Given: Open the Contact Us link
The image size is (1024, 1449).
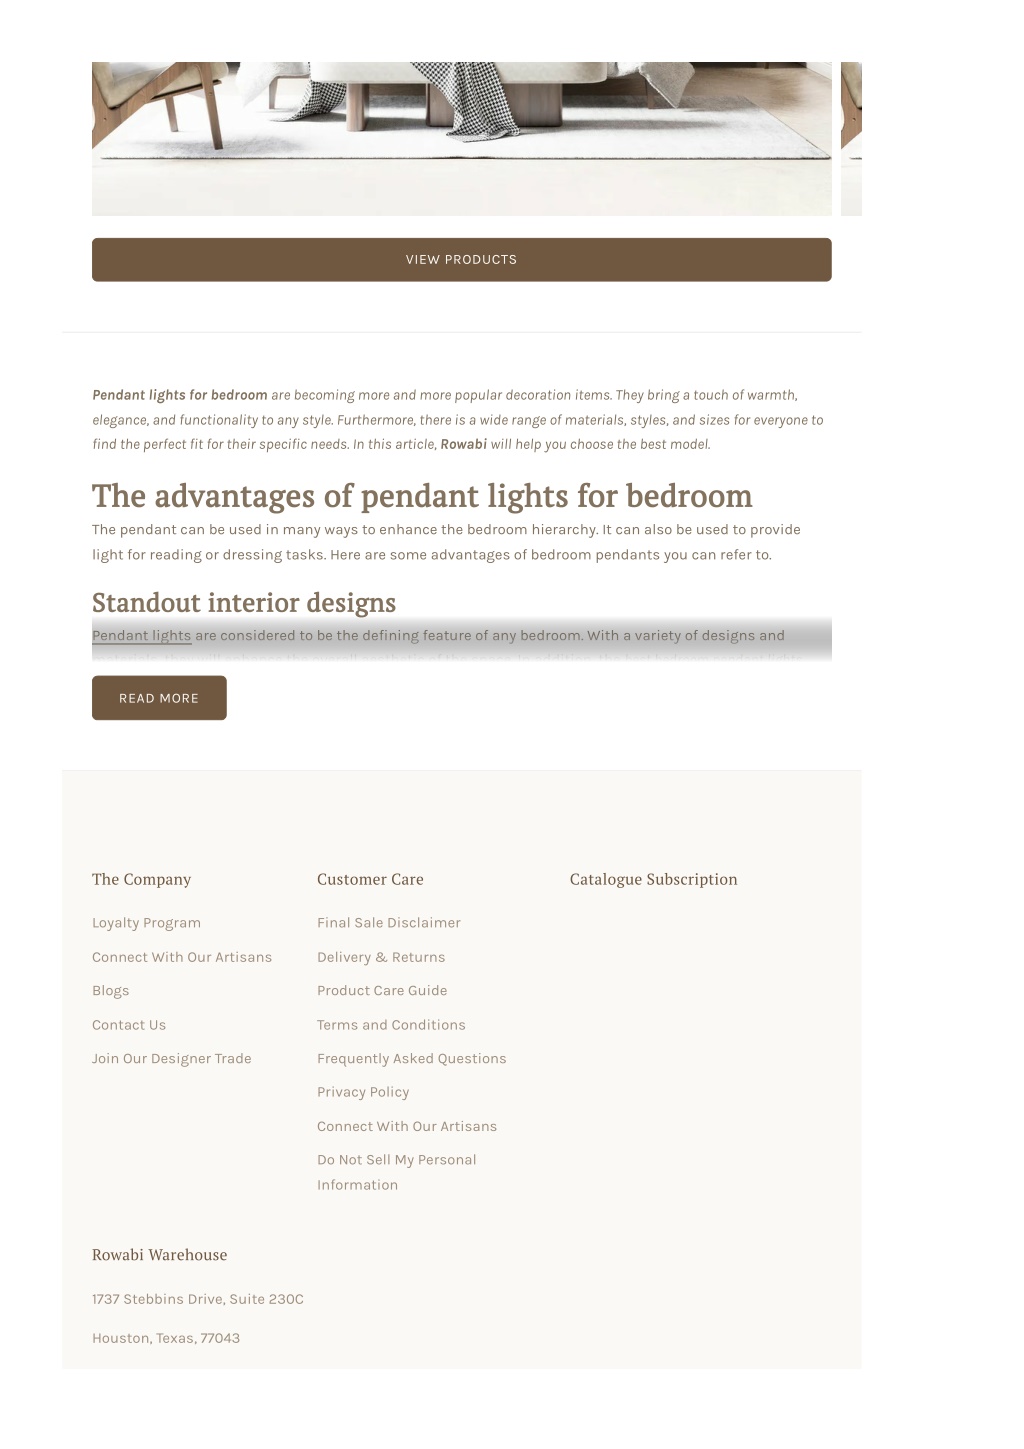Looking at the screenshot, I should (129, 1025).
